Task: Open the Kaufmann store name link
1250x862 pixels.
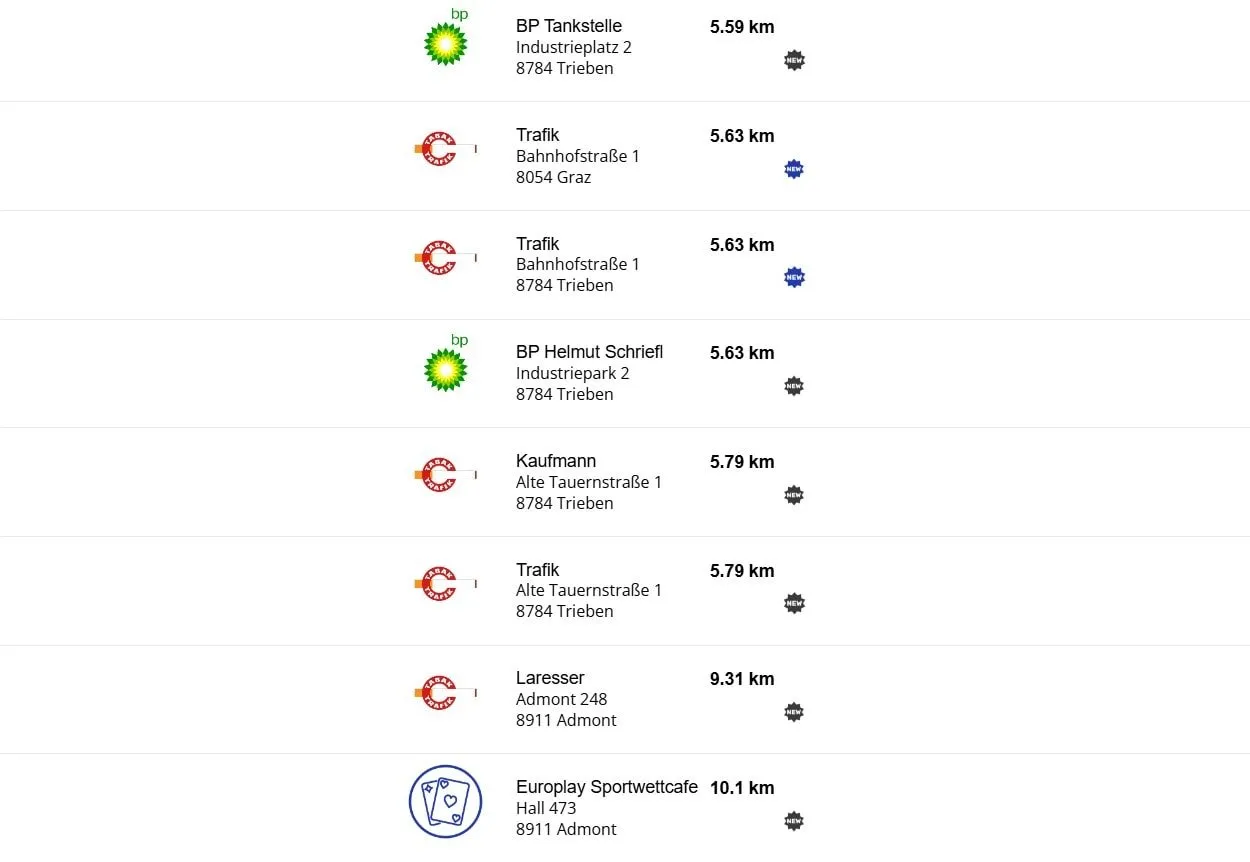Action: tap(556, 461)
